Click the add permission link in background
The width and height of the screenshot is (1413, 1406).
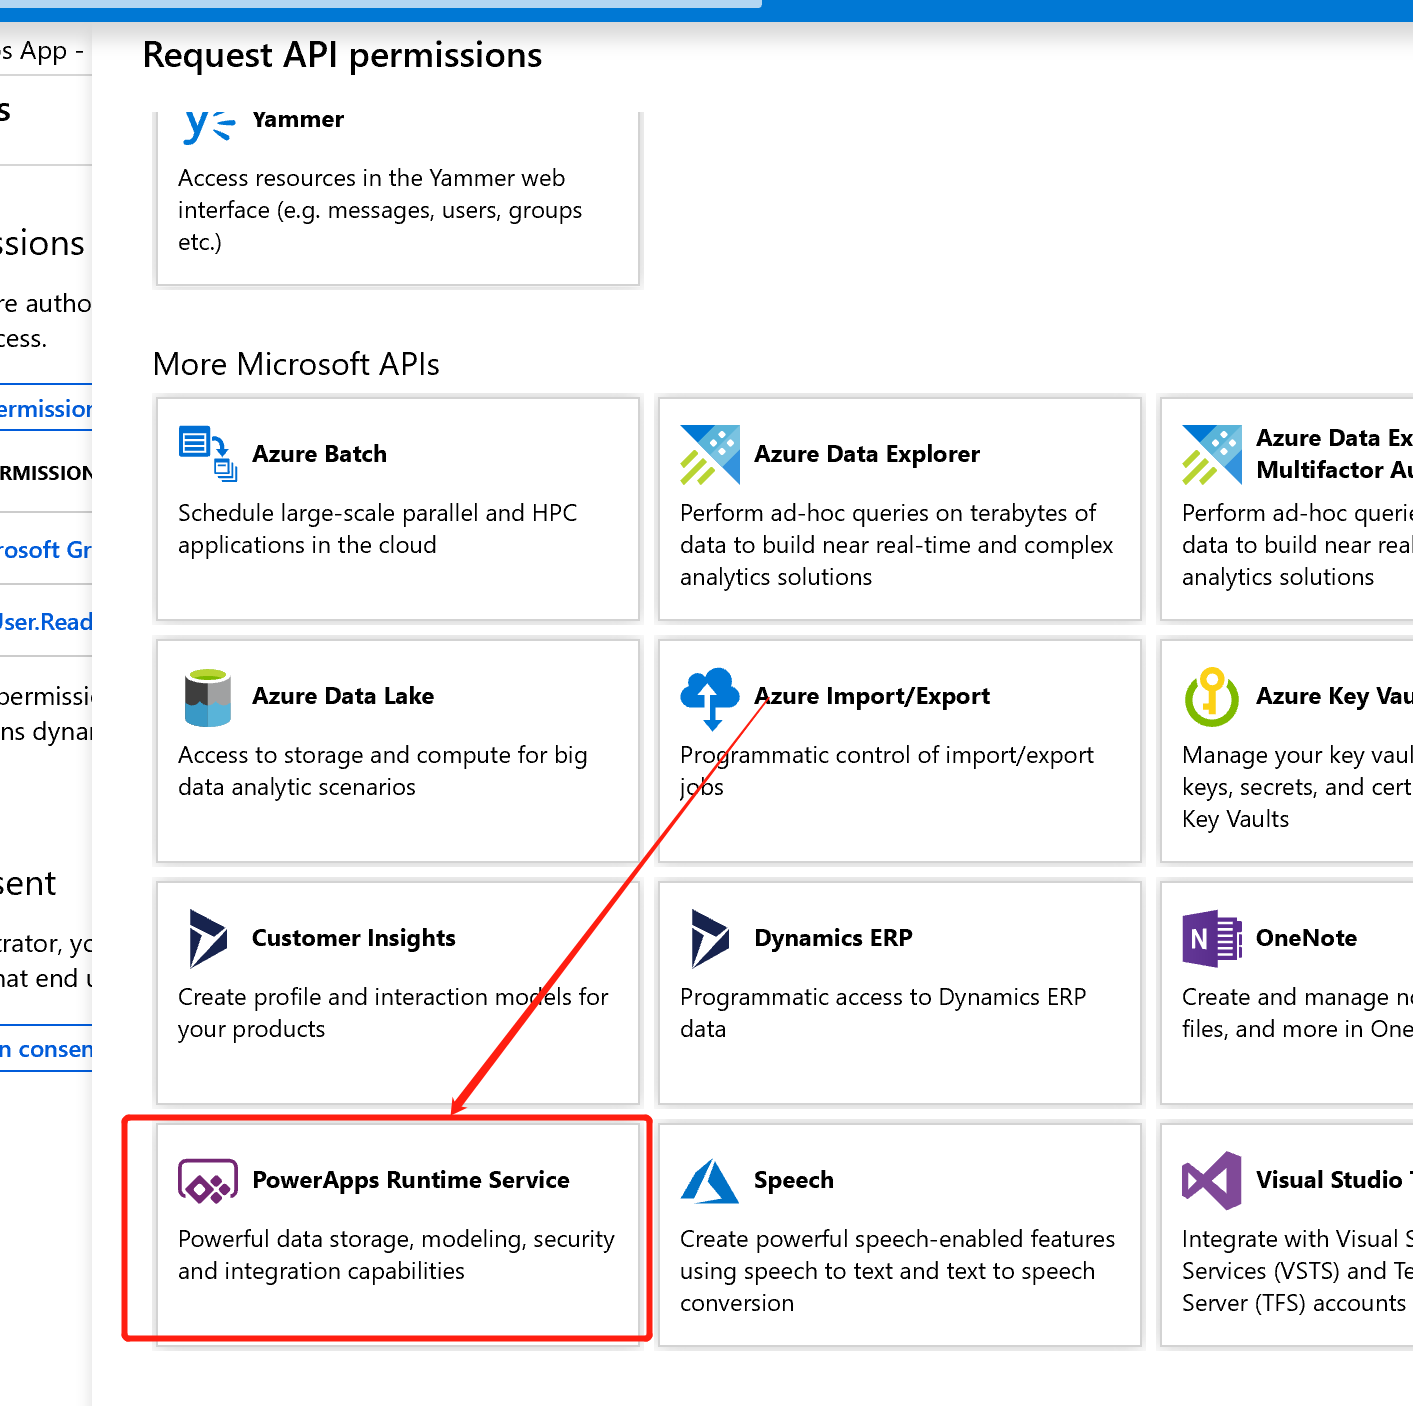click(x=46, y=409)
